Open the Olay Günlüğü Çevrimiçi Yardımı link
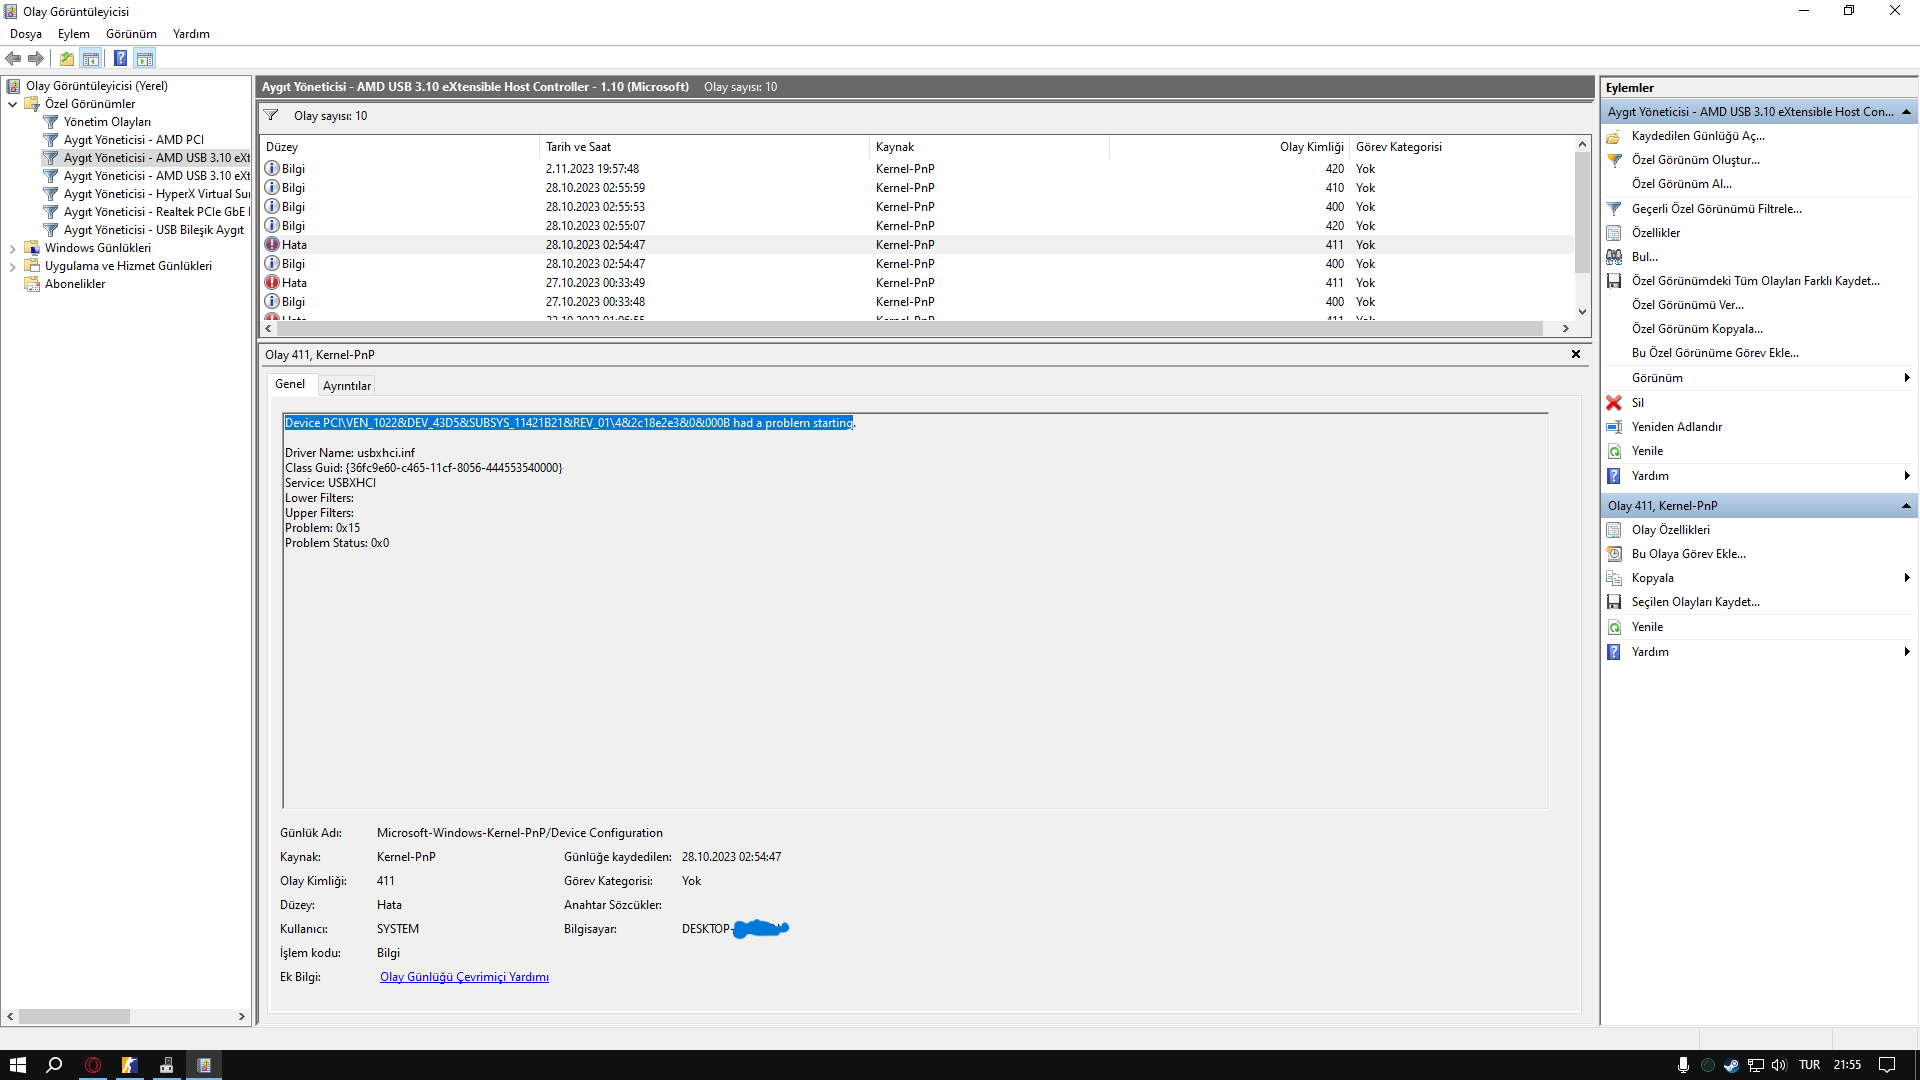 [464, 977]
